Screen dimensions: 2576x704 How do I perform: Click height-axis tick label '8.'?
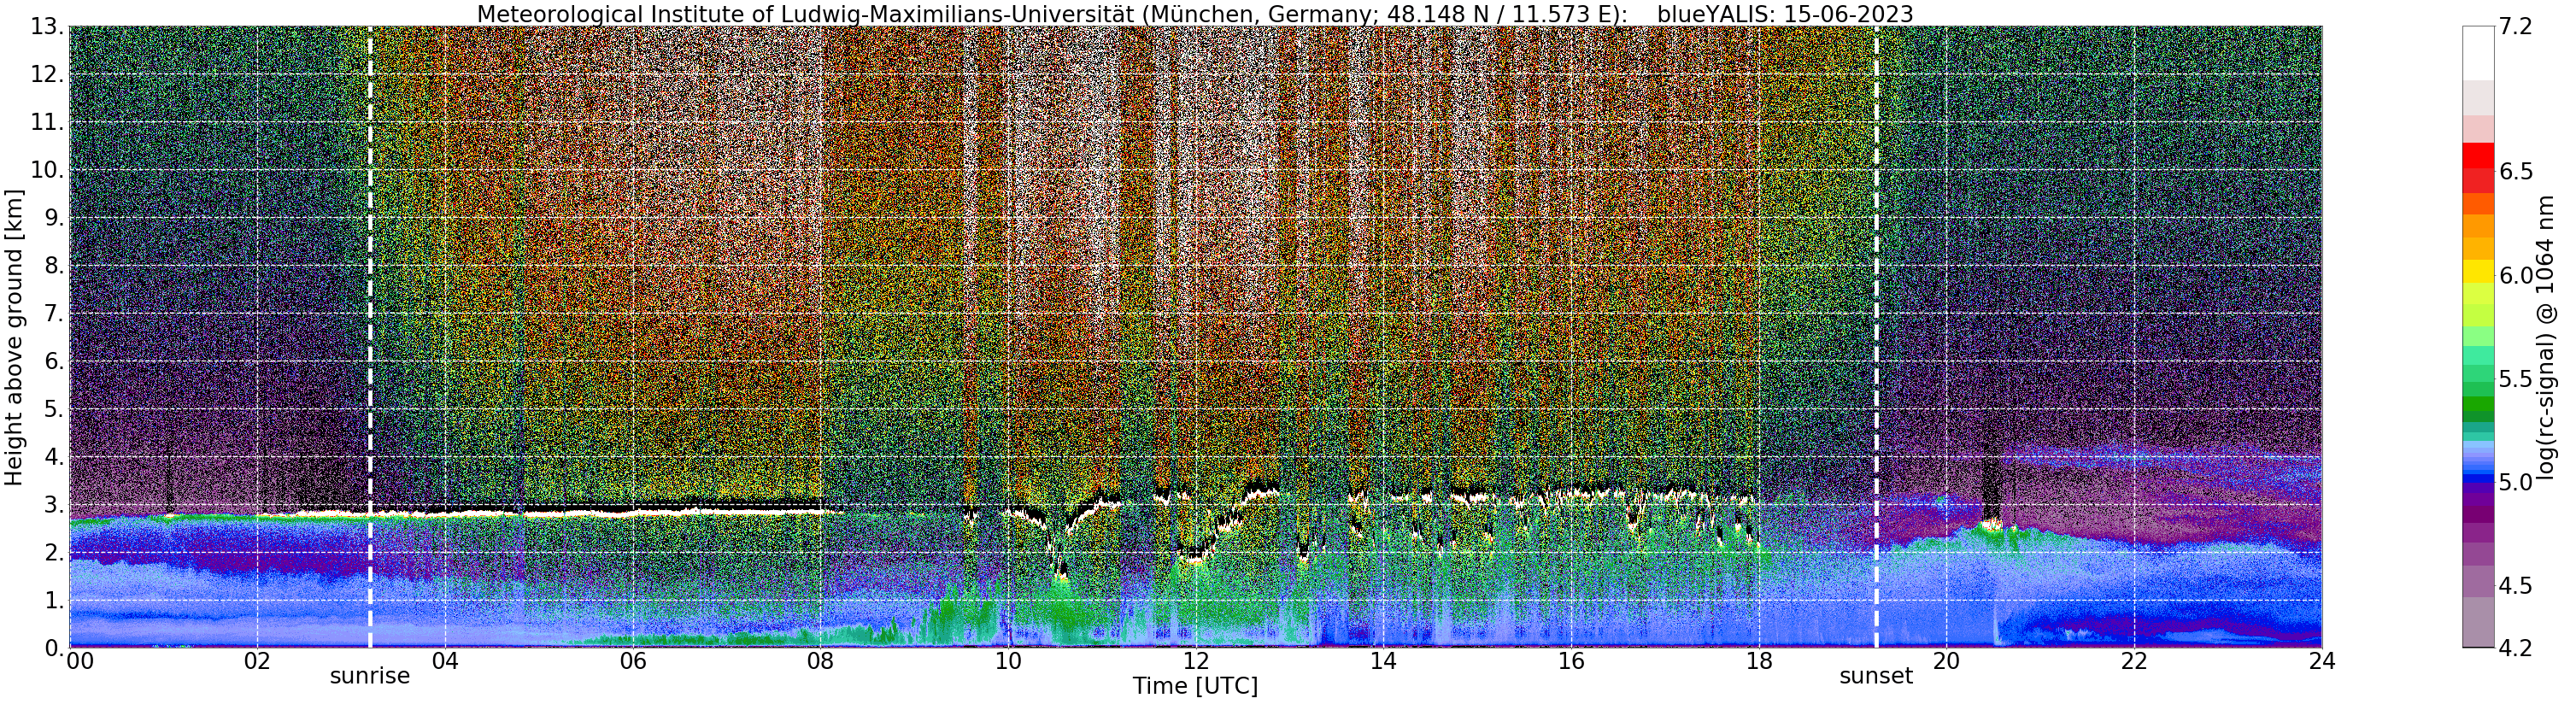coord(54,265)
